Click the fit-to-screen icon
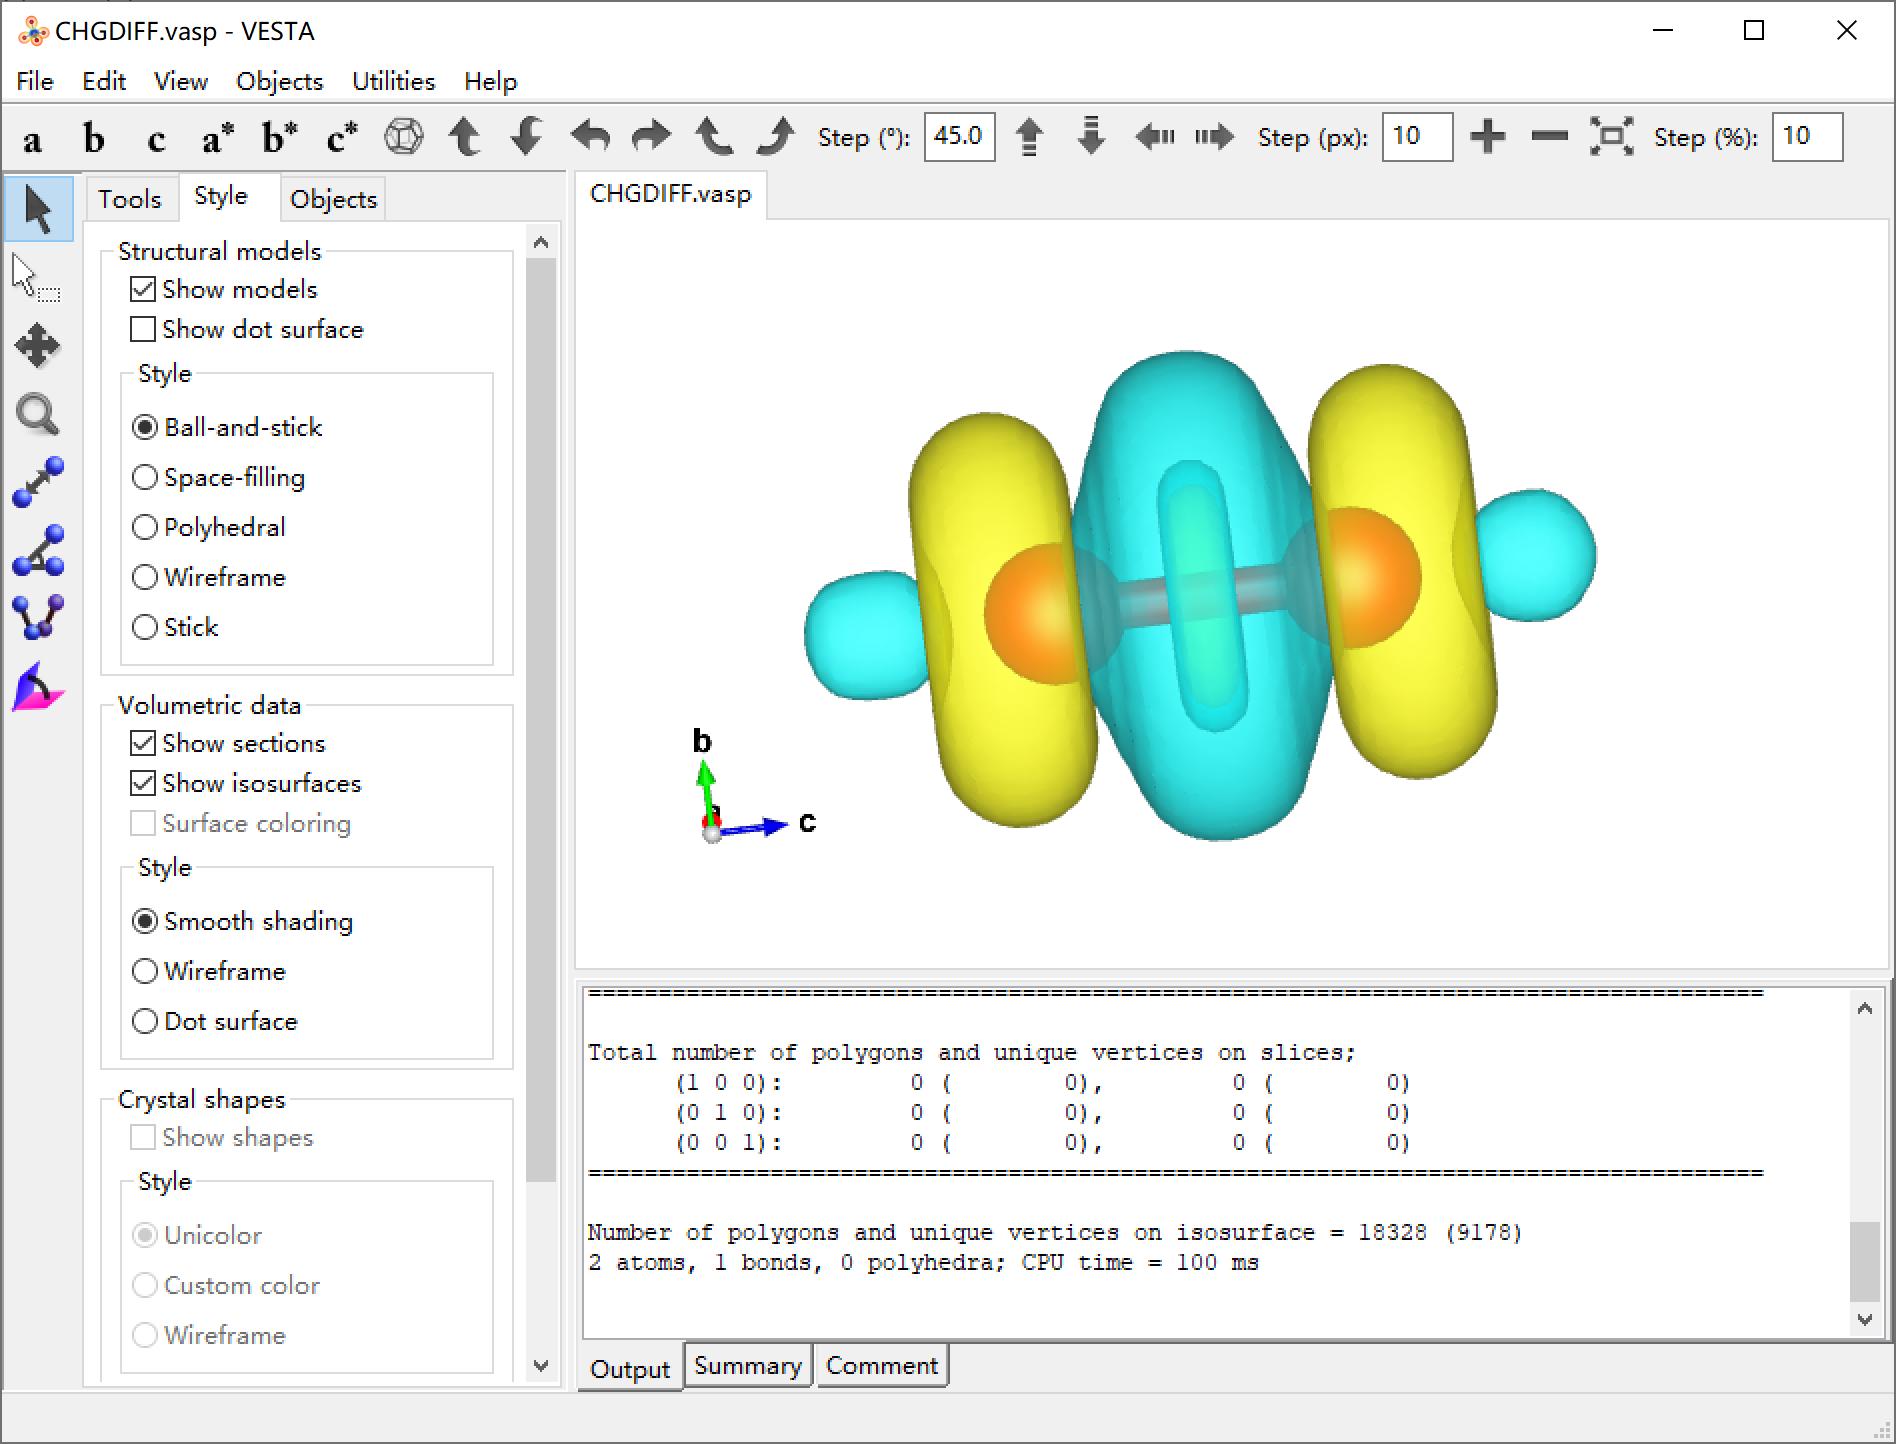 (x=1611, y=136)
